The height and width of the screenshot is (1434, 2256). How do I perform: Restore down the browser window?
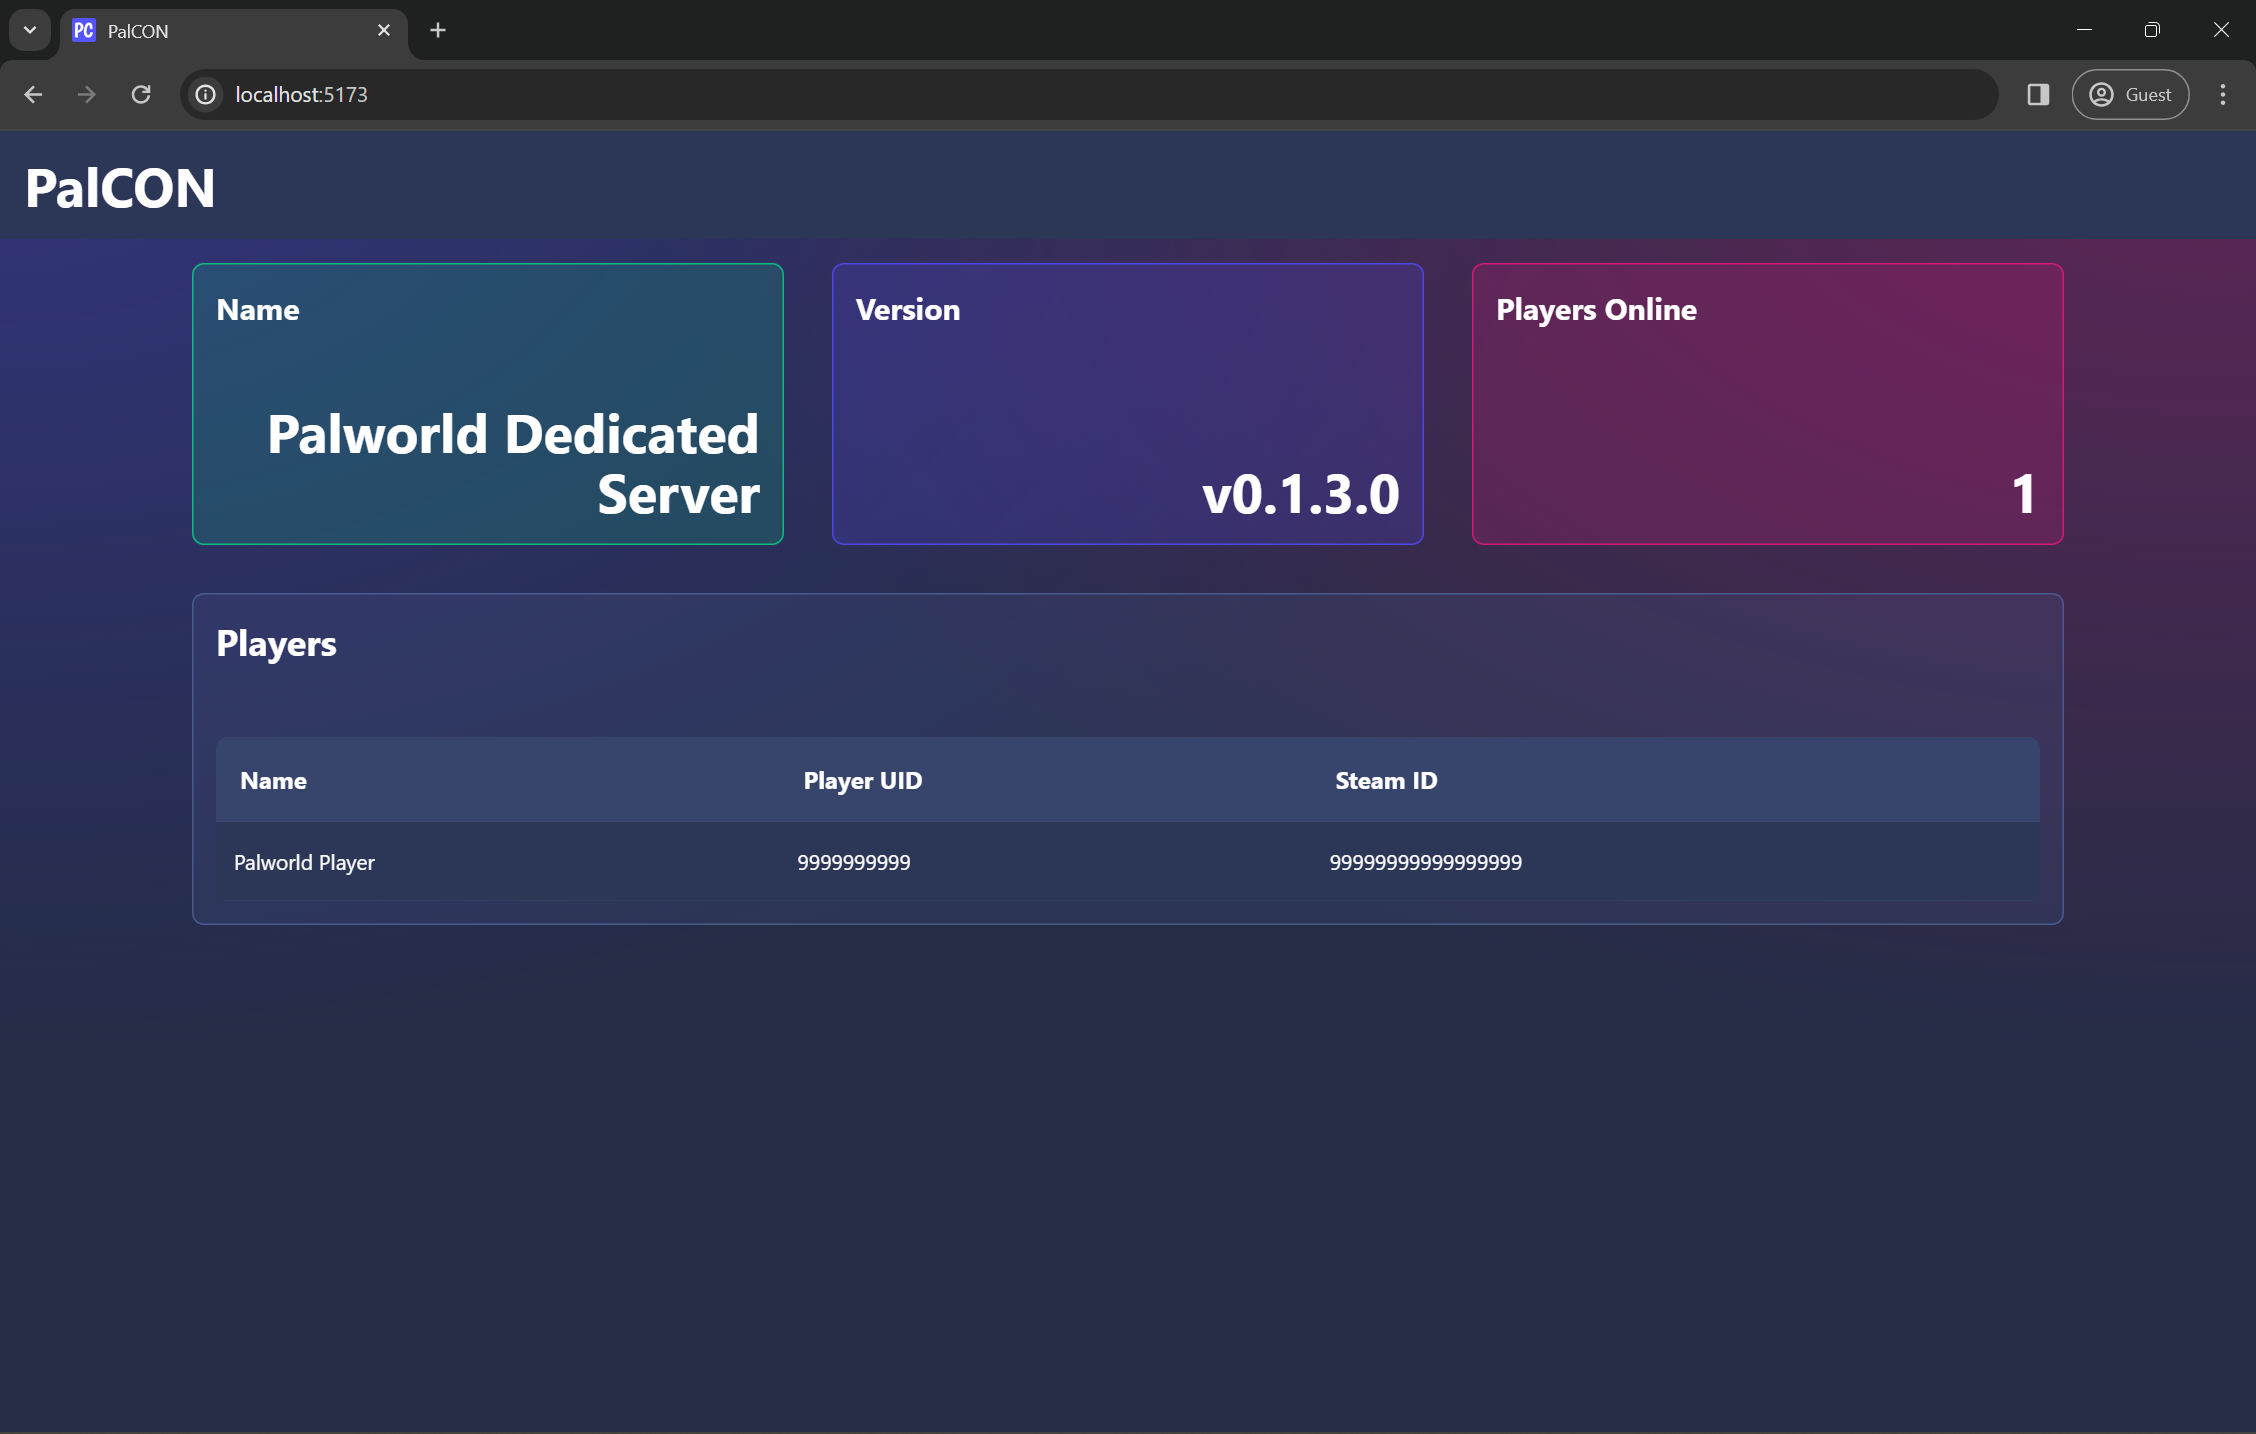tap(2152, 30)
